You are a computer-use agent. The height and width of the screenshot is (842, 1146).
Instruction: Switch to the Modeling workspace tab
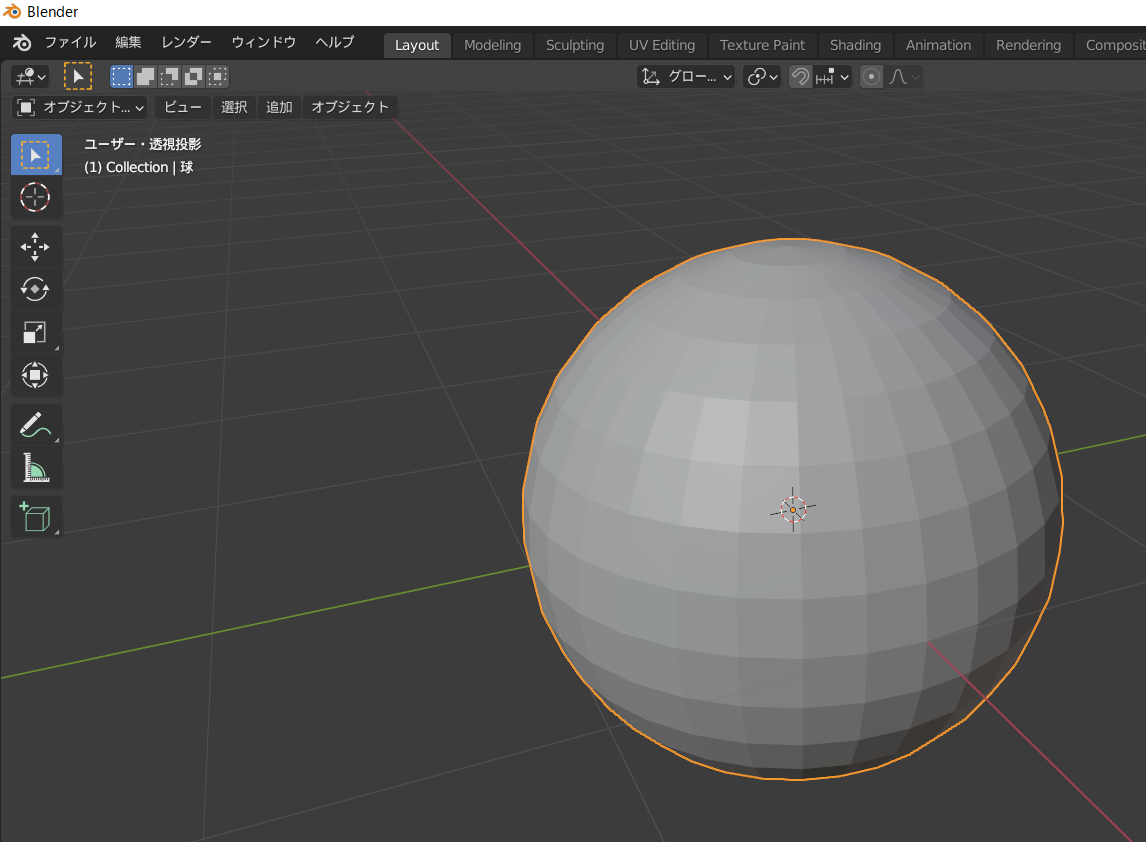pos(493,45)
